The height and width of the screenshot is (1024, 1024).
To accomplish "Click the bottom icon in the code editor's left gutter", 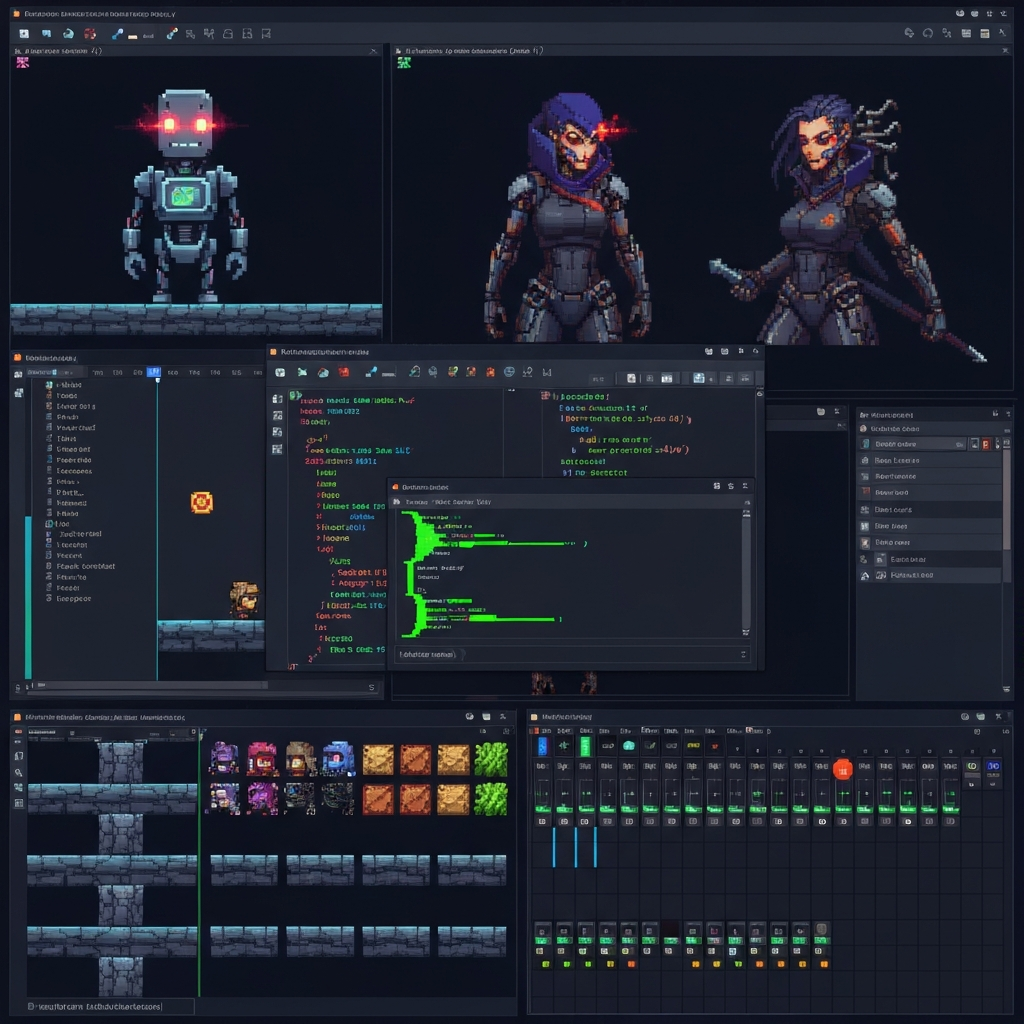I will point(278,449).
